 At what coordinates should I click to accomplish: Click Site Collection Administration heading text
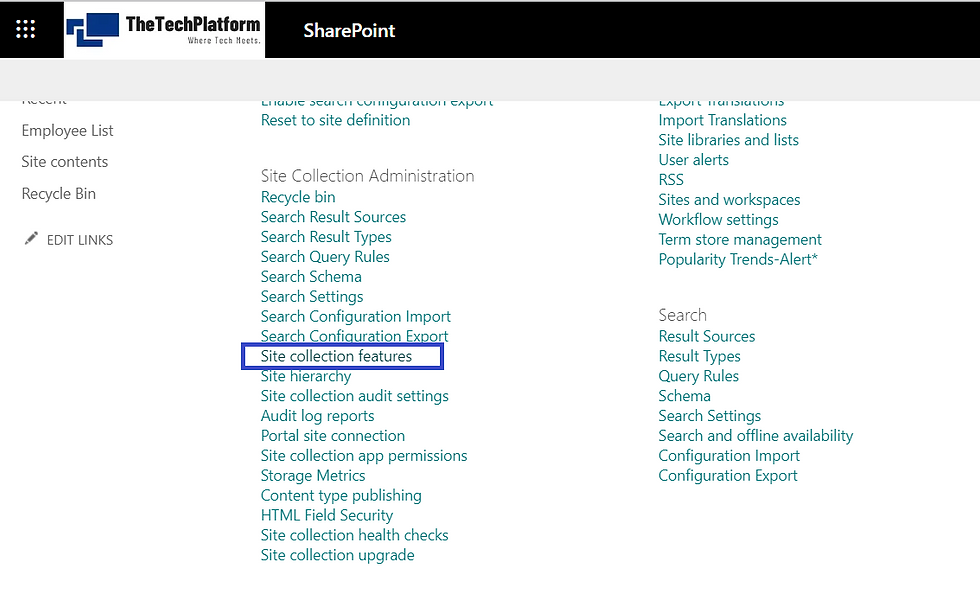click(x=368, y=176)
